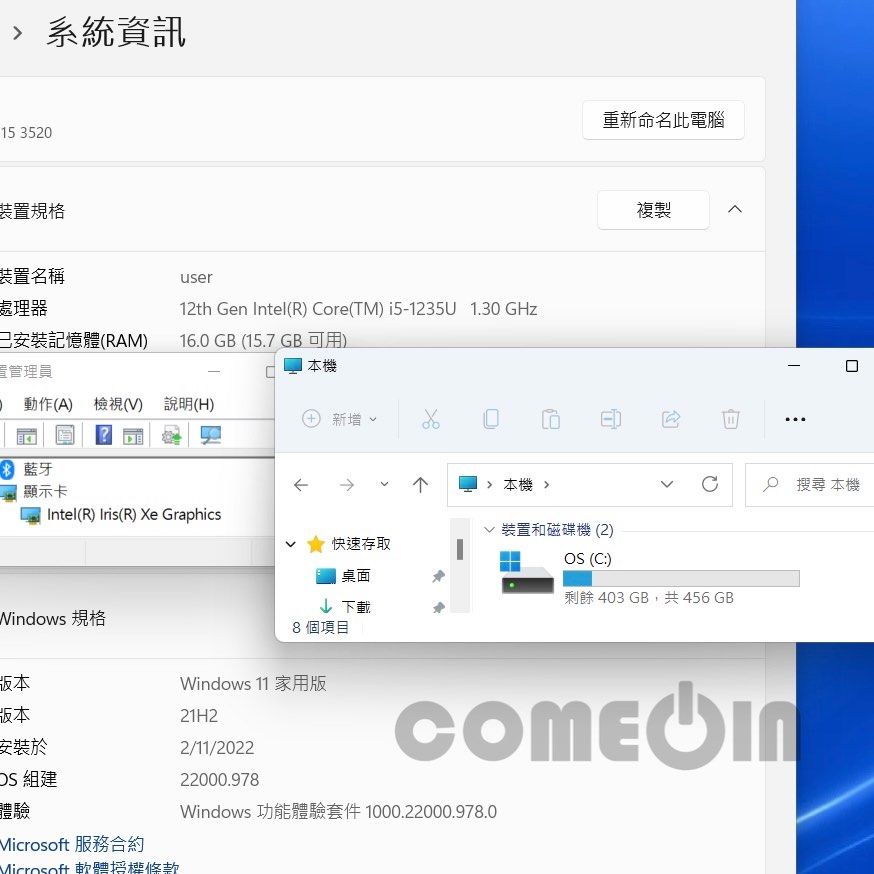Select 顯示卡 category in Device Manager
874x874 pixels.
45,492
